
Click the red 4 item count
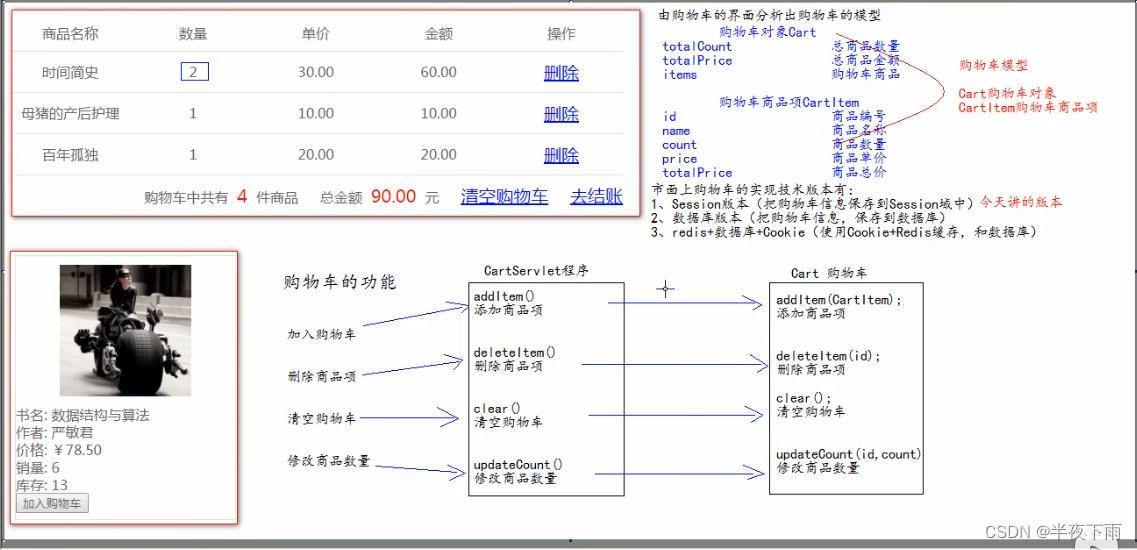242,197
